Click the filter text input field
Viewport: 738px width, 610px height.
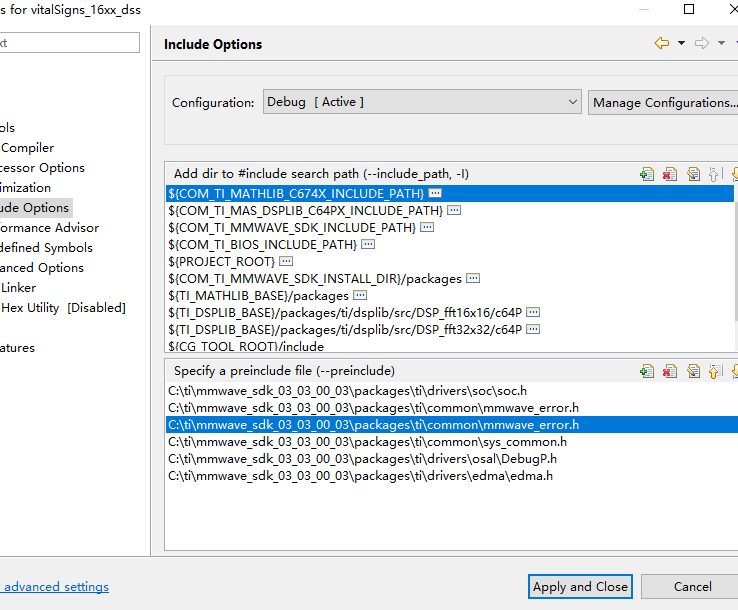tap(68, 43)
